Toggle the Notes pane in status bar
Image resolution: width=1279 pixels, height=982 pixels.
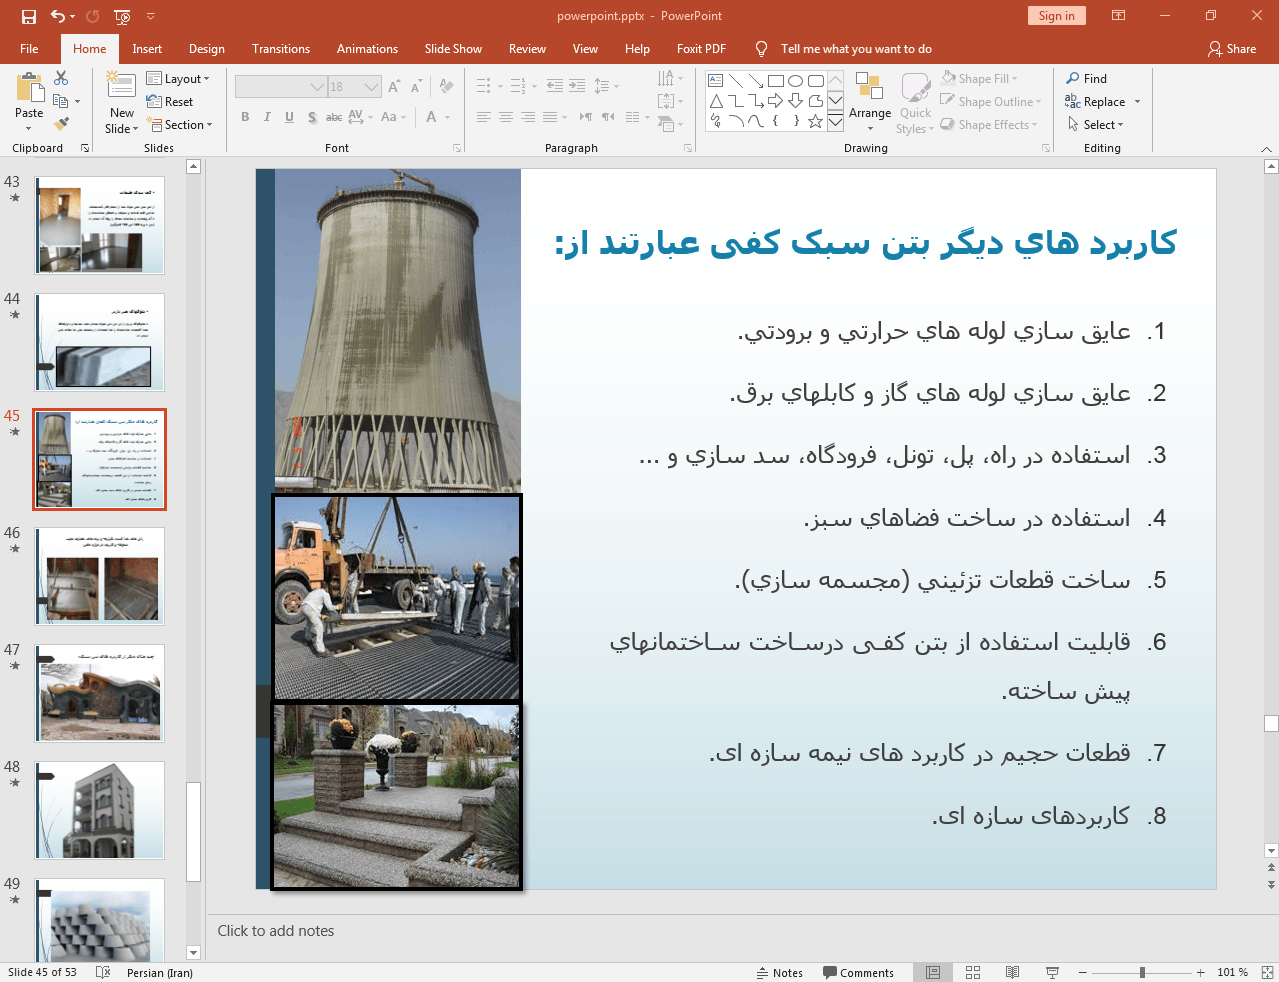click(779, 972)
